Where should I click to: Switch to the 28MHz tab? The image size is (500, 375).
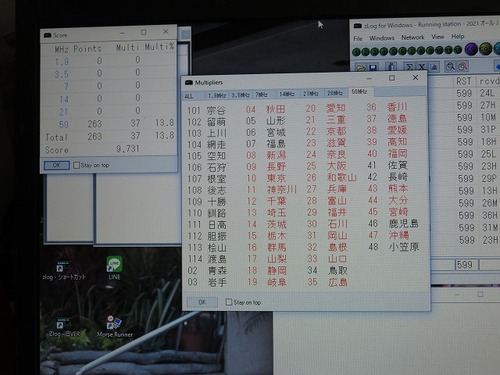[335, 93]
